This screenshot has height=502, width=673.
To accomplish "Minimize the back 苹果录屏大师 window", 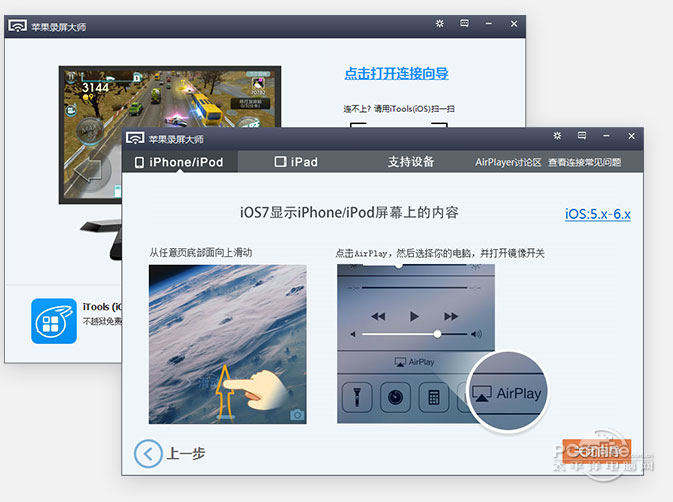I will [x=488, y=24].
